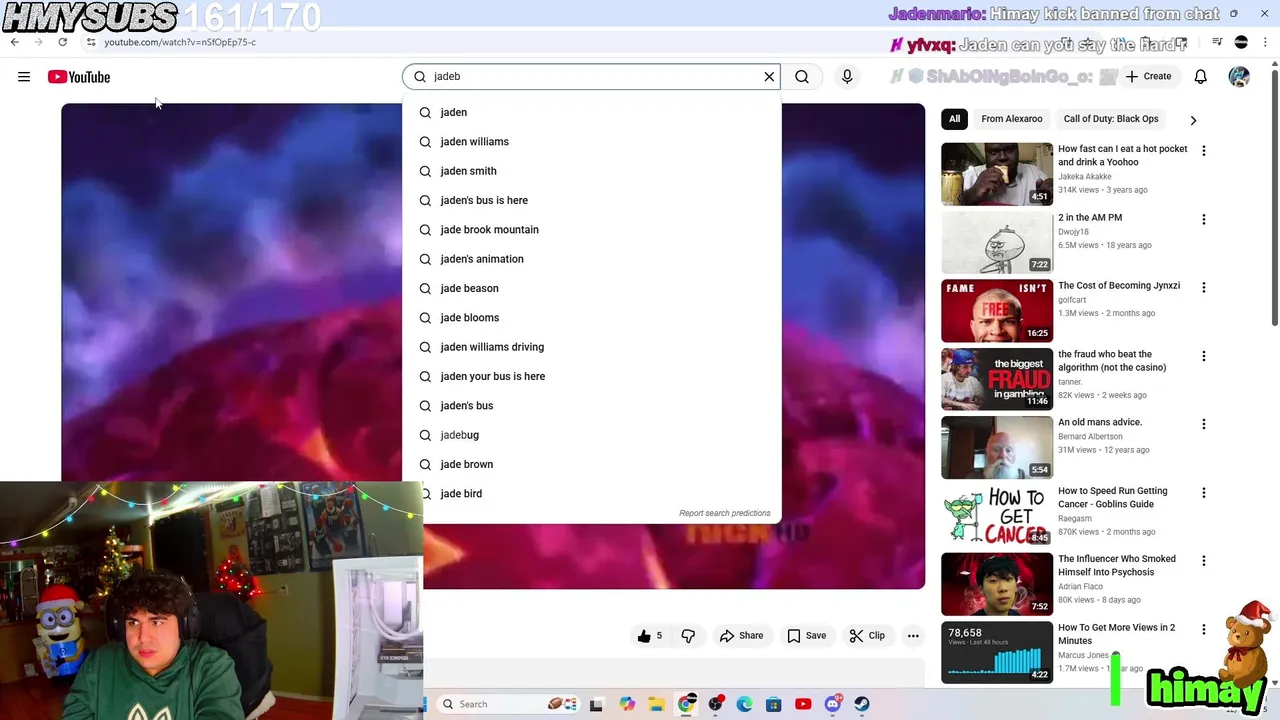Focus the YouTube search field with 'jadeb'
Image resolution: width=1280 pixels, height=720 pixels.
591,76
